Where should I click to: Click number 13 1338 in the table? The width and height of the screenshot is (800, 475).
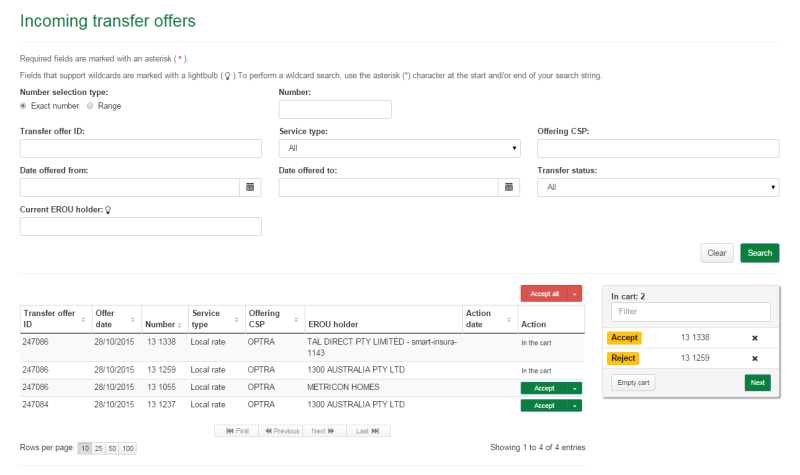pos(161,342)
